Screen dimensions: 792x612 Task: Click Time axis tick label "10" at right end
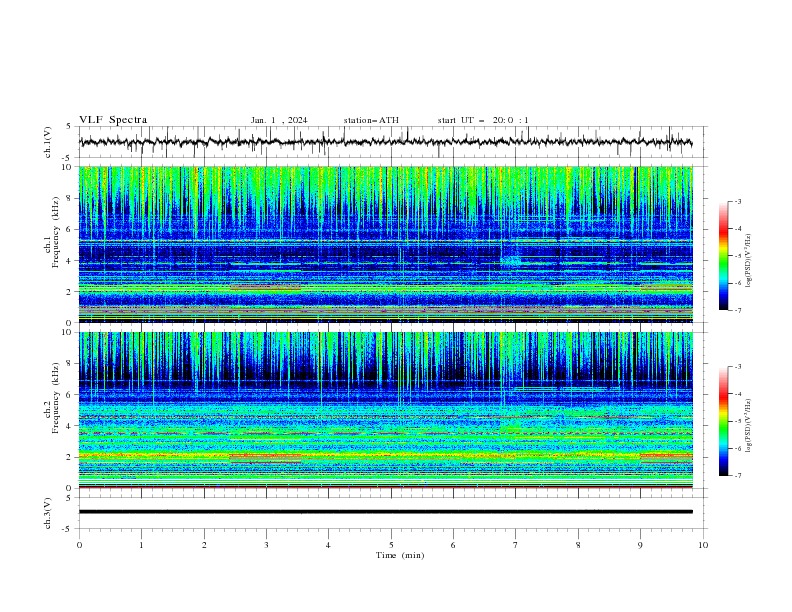click(x=703, y=545)
